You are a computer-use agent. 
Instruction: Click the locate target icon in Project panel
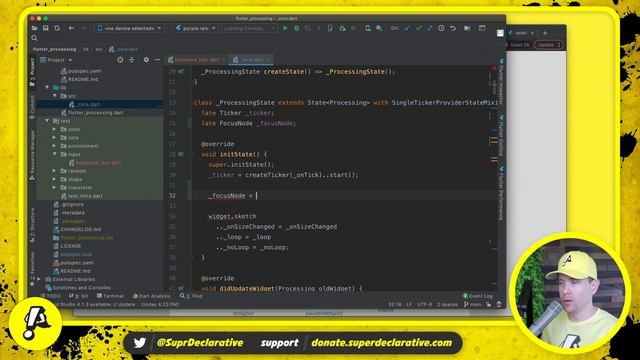pyautogui.click(x=120, y=60)
